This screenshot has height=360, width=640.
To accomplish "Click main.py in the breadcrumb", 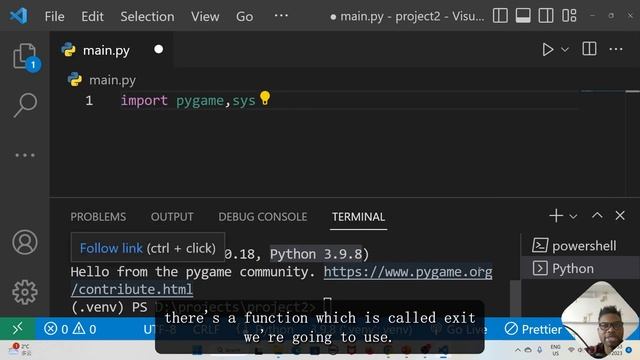I will click(x=112, y=80).
